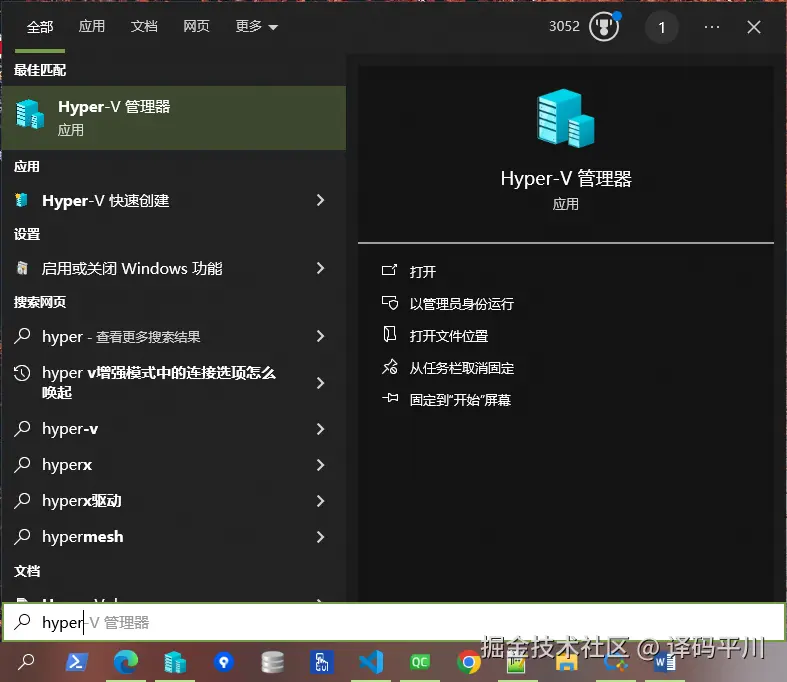787x682 pixels.
Task: Click the taskbar search magnifier icon
Action: [x=26, y=662]
